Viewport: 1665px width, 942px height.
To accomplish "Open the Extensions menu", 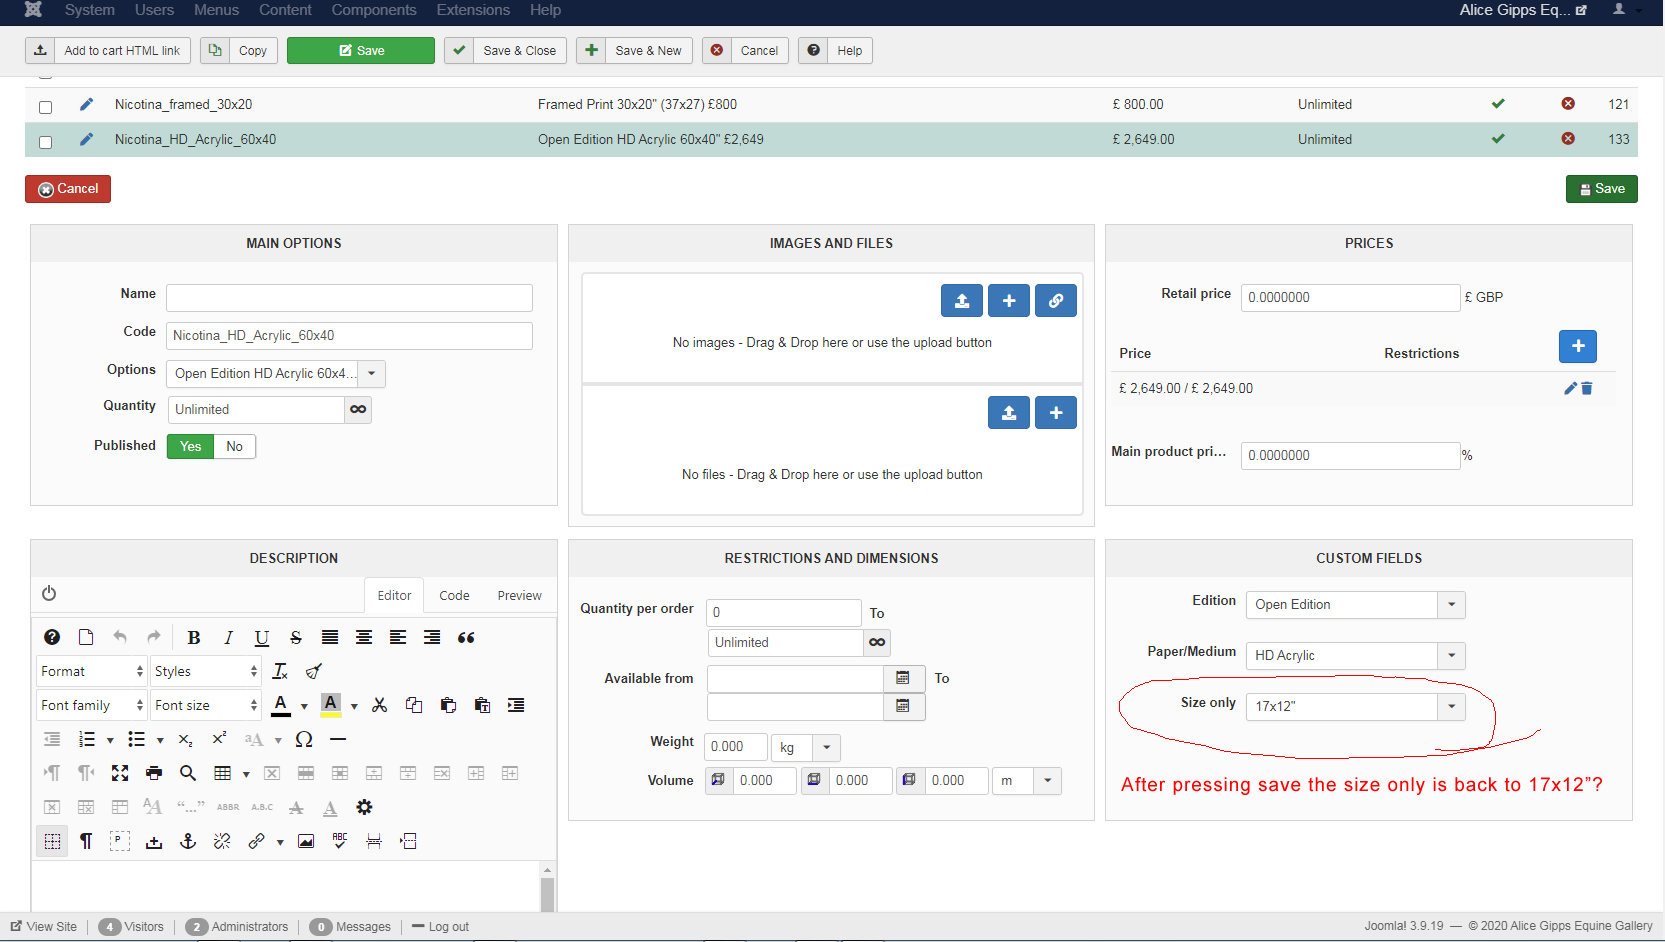I will [x=473, y=10].
